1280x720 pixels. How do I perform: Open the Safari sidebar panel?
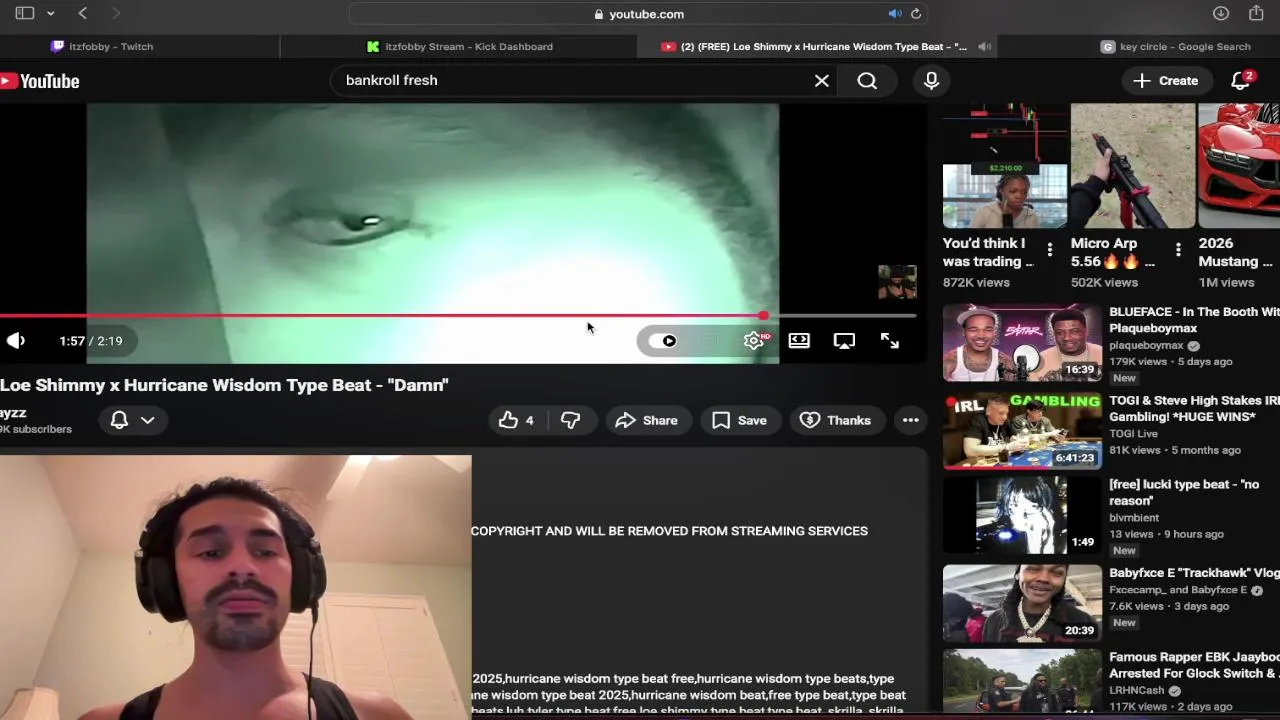pos(25,14)
